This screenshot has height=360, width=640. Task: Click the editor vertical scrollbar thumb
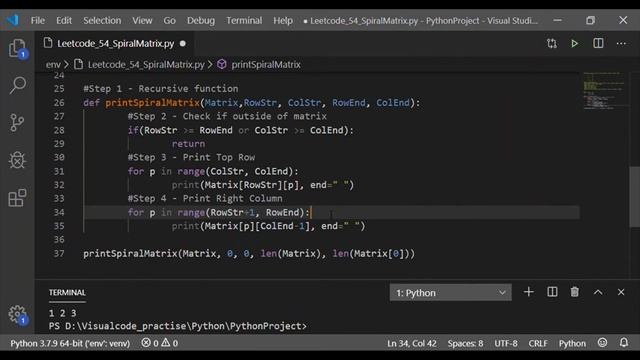[x=634, y=196]
